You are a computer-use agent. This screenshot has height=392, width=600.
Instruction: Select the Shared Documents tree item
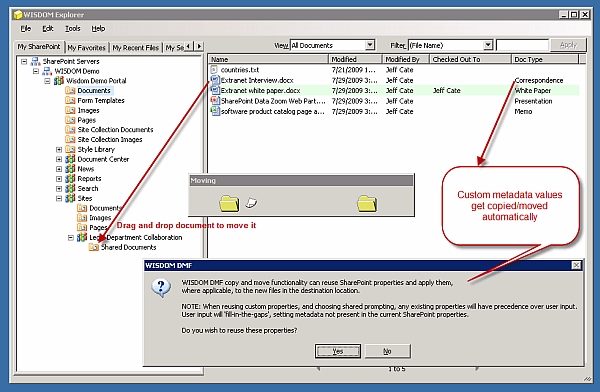(x=129, y=247)
